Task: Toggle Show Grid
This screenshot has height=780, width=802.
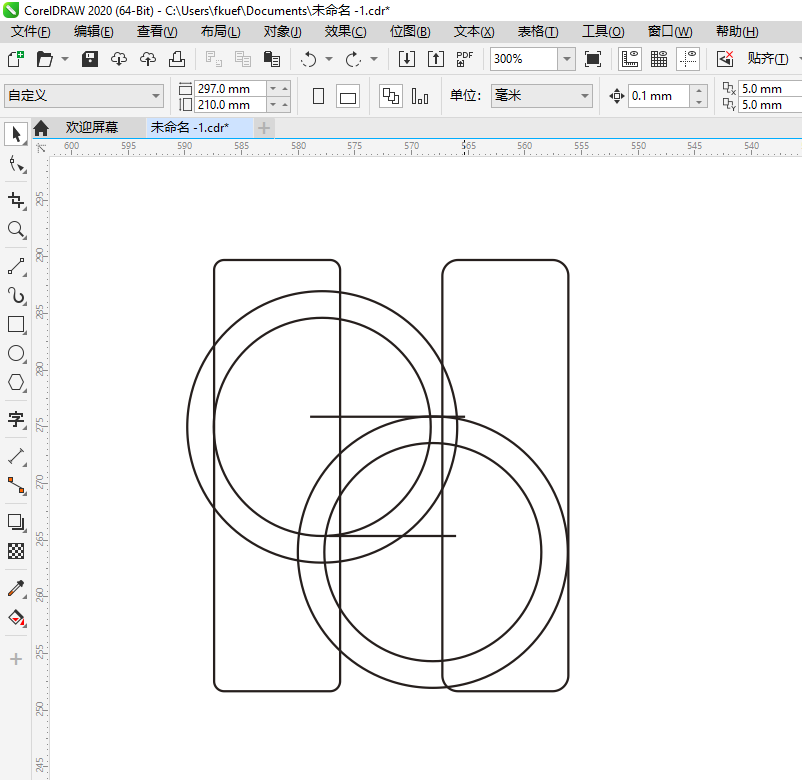Action: (x=659, y=59)
